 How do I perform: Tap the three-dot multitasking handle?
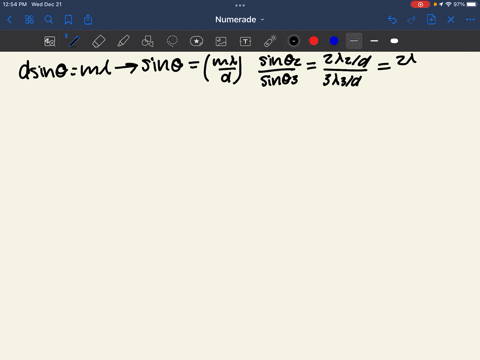tap(240, 5)
